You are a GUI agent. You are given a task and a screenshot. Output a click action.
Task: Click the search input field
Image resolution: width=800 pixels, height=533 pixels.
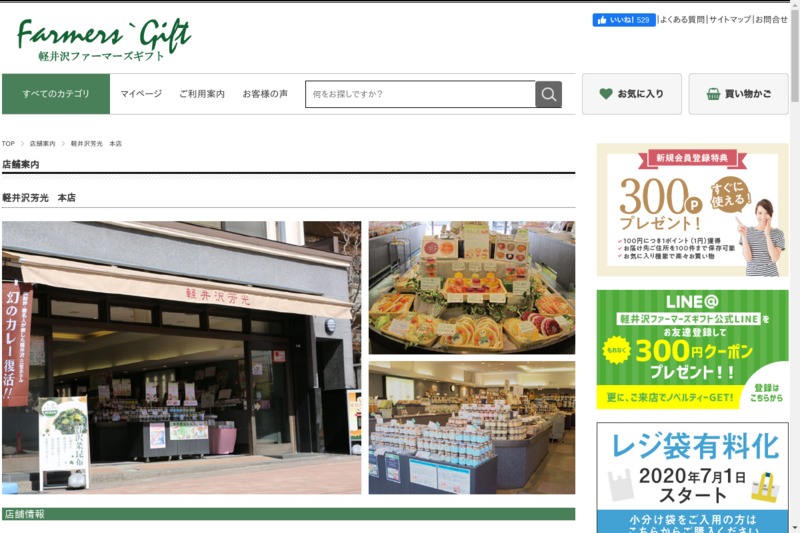420,94
